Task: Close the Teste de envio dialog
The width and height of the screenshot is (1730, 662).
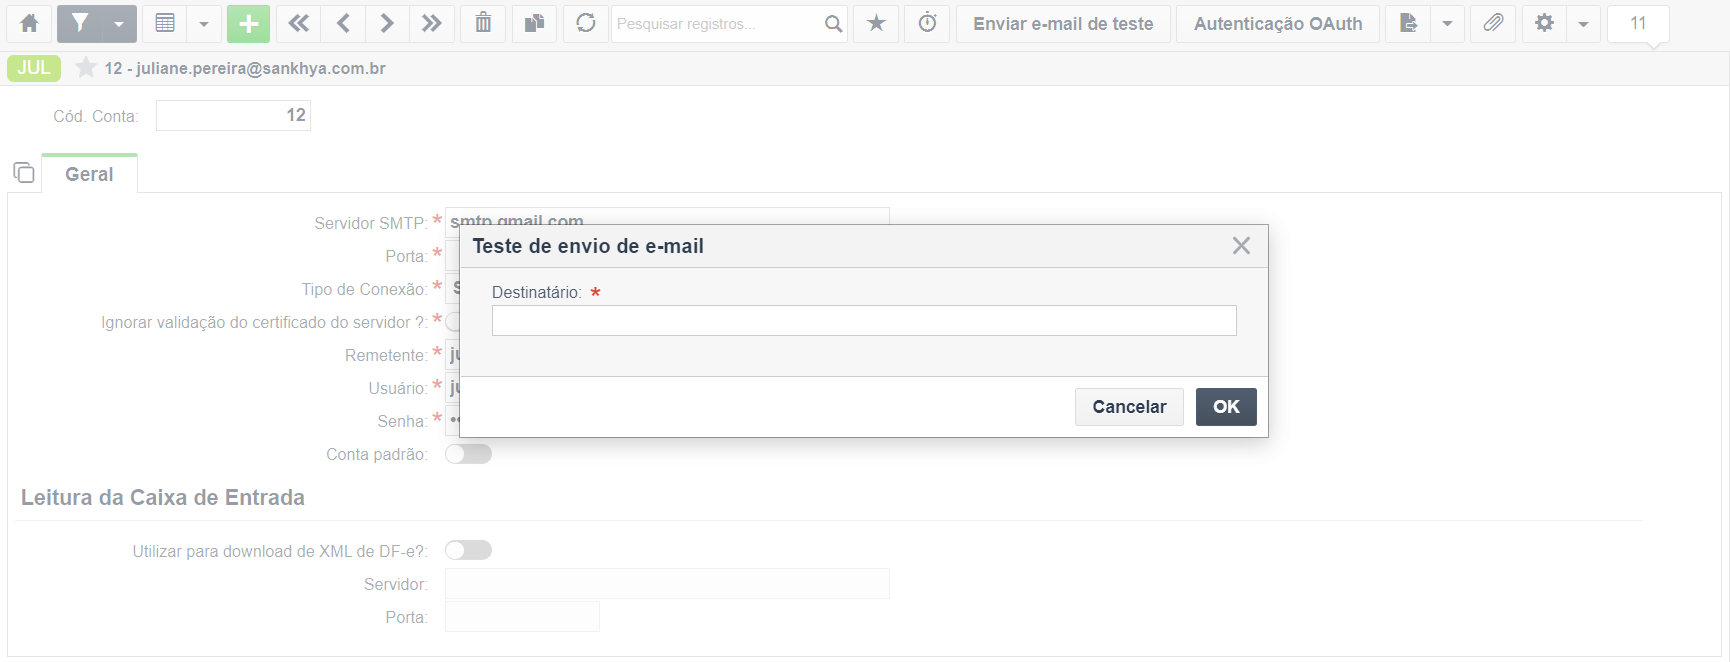Action: (x=1241, y=246)
